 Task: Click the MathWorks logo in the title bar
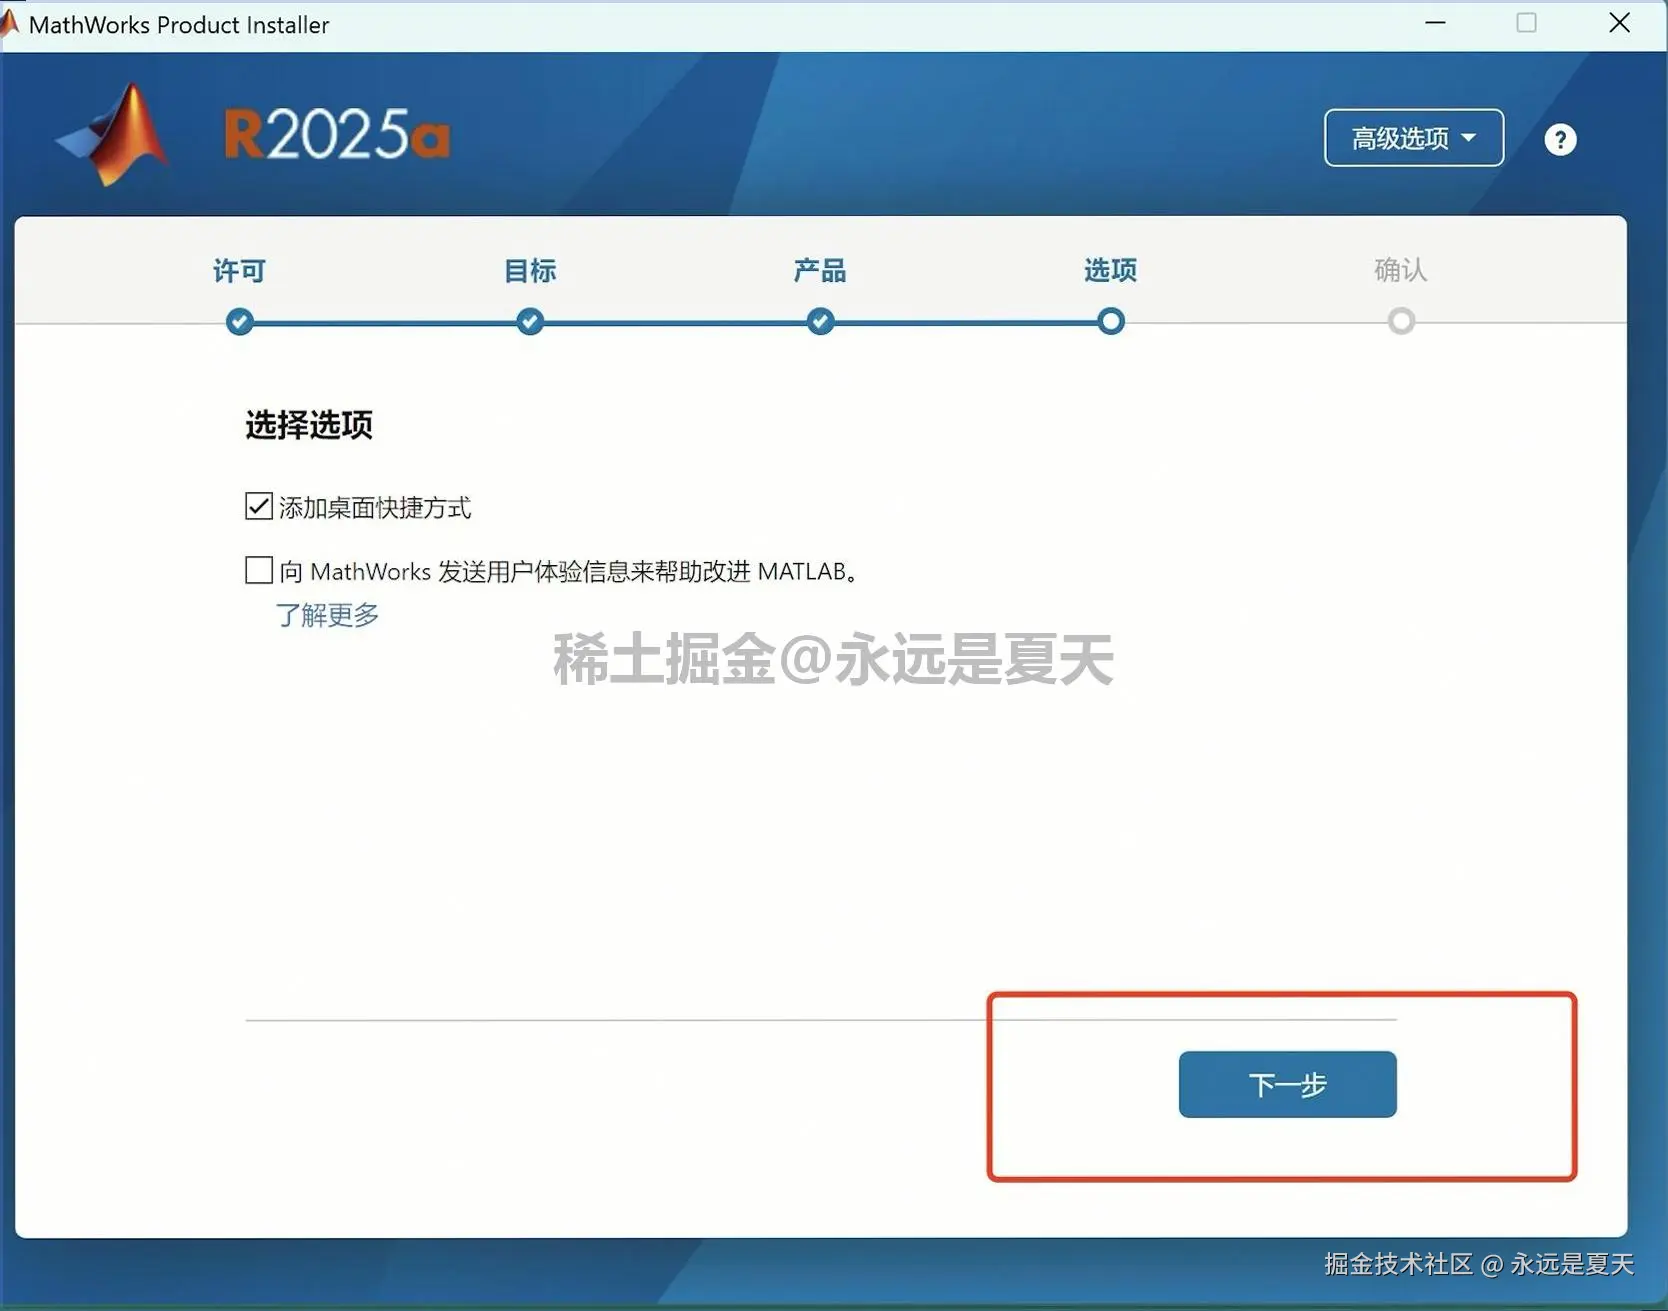pyautogui.click(x=10, y=24)
